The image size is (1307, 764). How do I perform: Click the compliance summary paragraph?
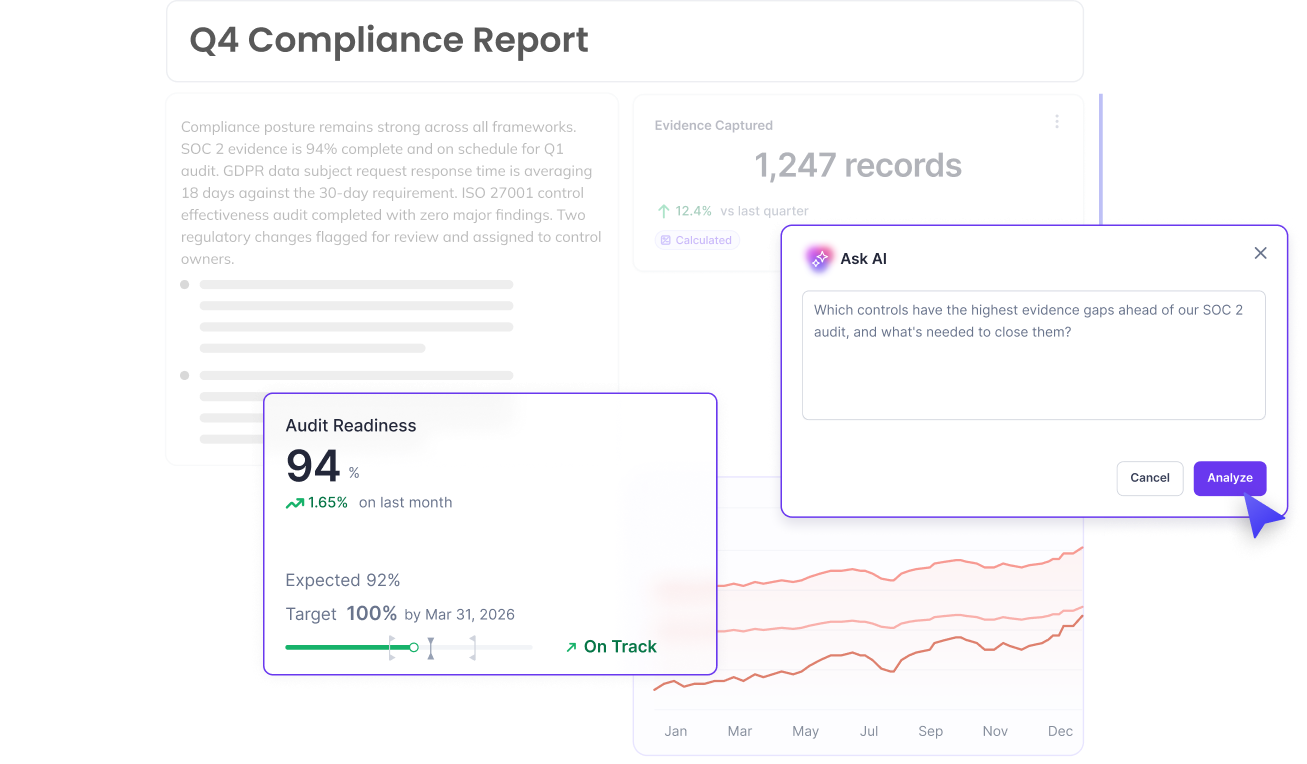tap(391, 193)
